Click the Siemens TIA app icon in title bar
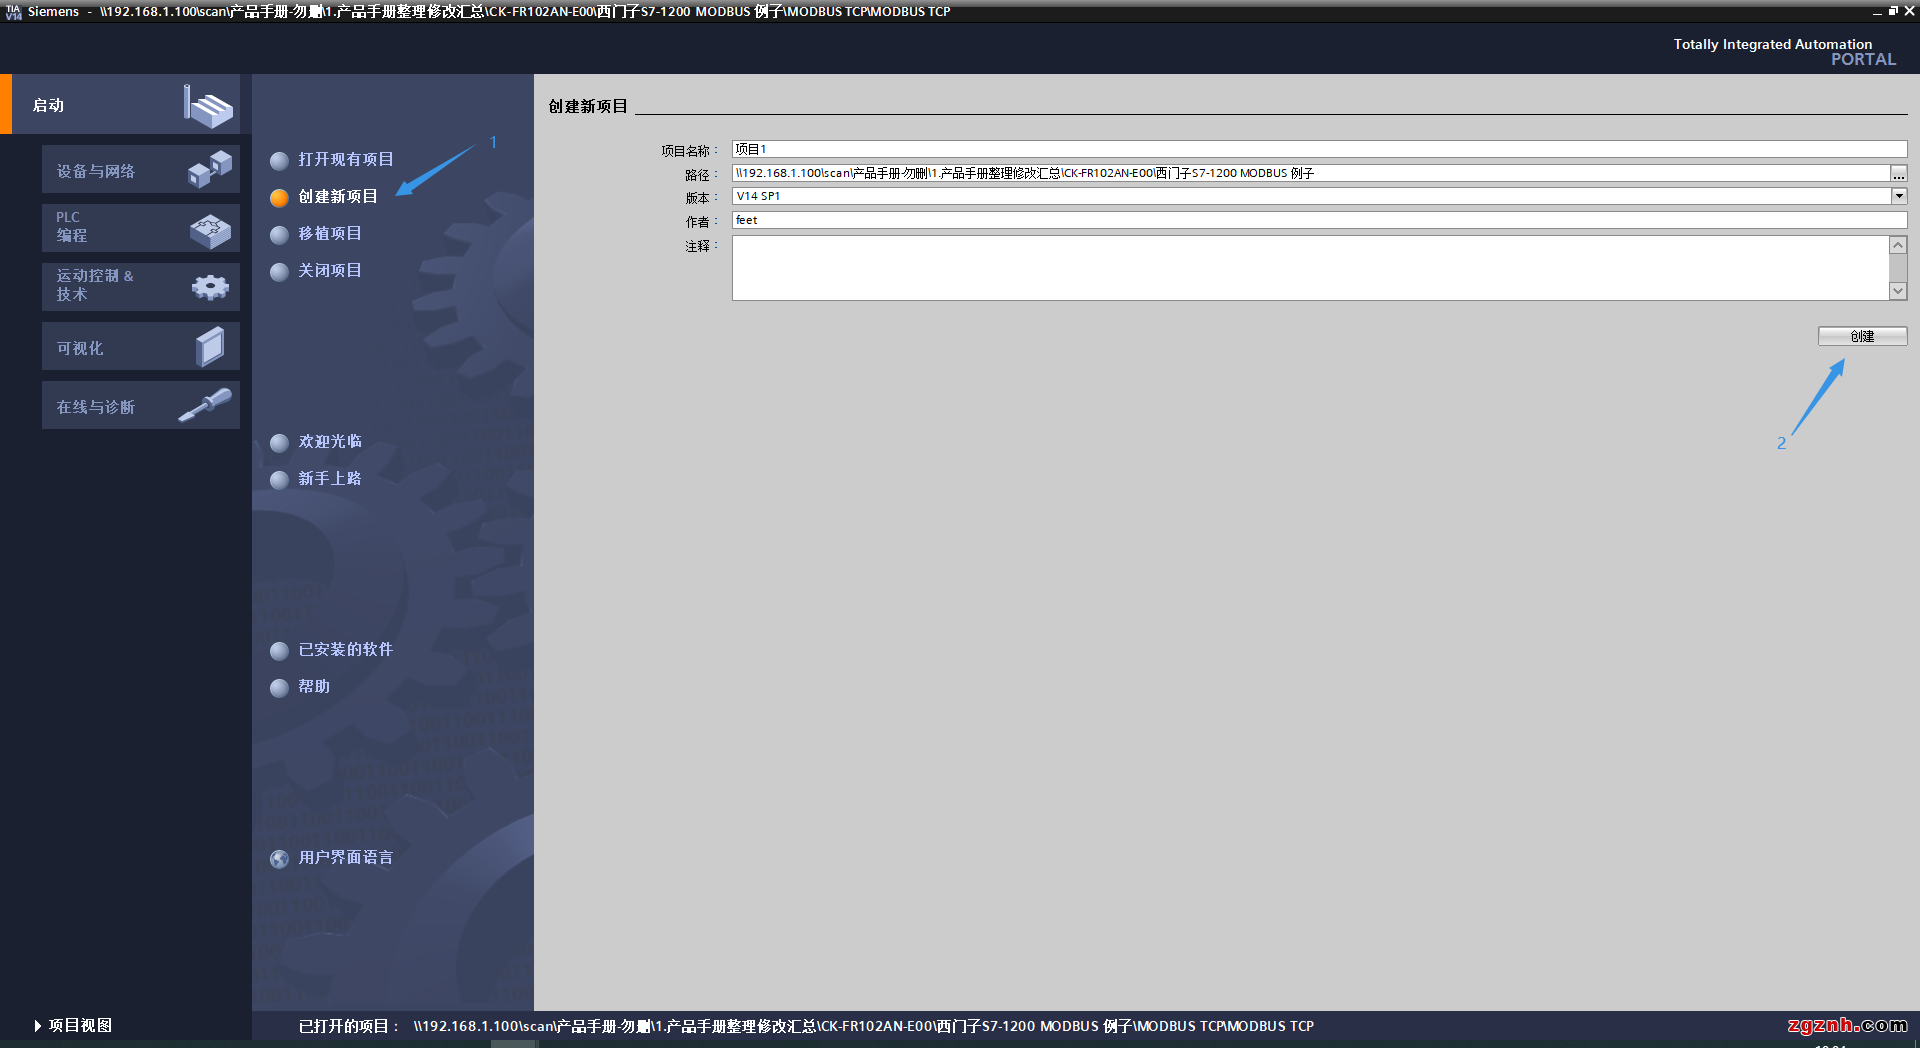The width and height of the screenshot is (1920, 1048). click(13, 12)
